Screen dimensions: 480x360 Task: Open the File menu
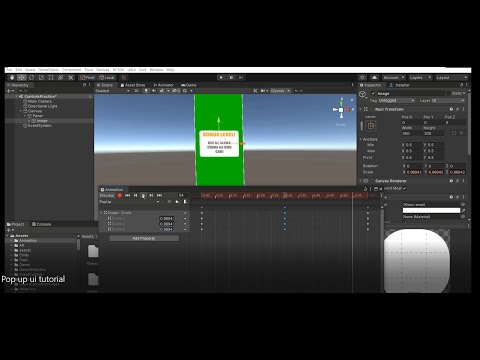[9, 70]
